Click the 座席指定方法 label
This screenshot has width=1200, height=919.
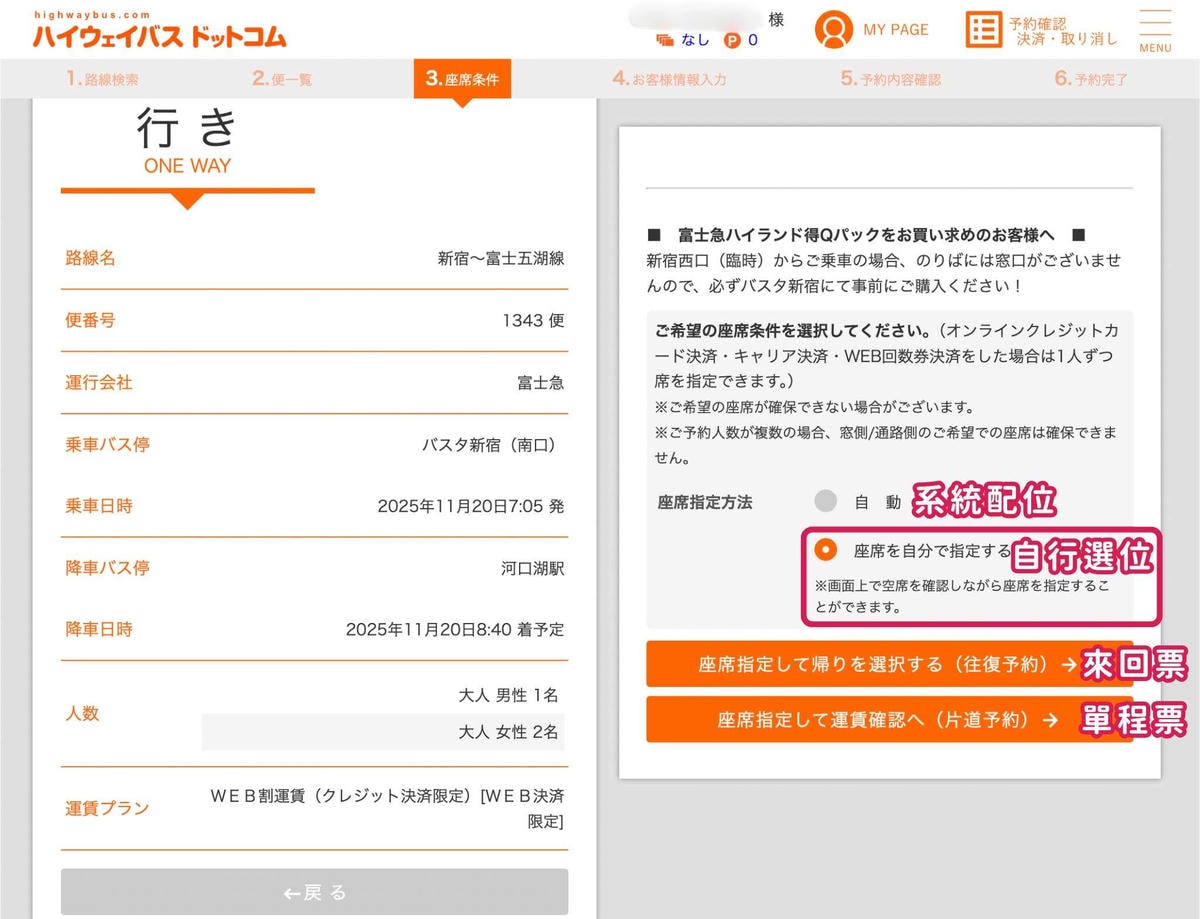coord(705,501)
